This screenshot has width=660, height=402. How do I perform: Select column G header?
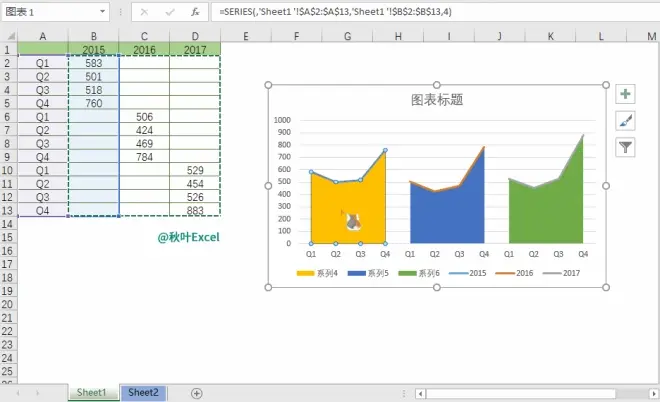(347, 36)
